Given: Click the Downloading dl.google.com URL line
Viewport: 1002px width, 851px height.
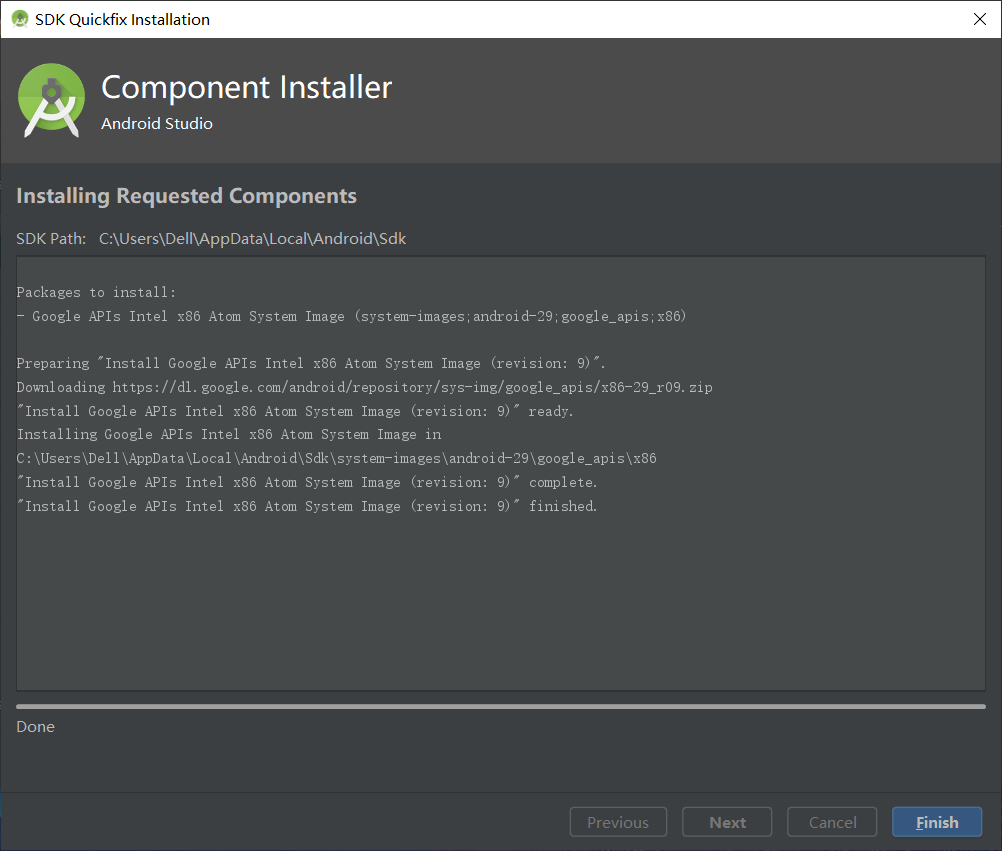Looking at the screenshot, I should [364, 387].
